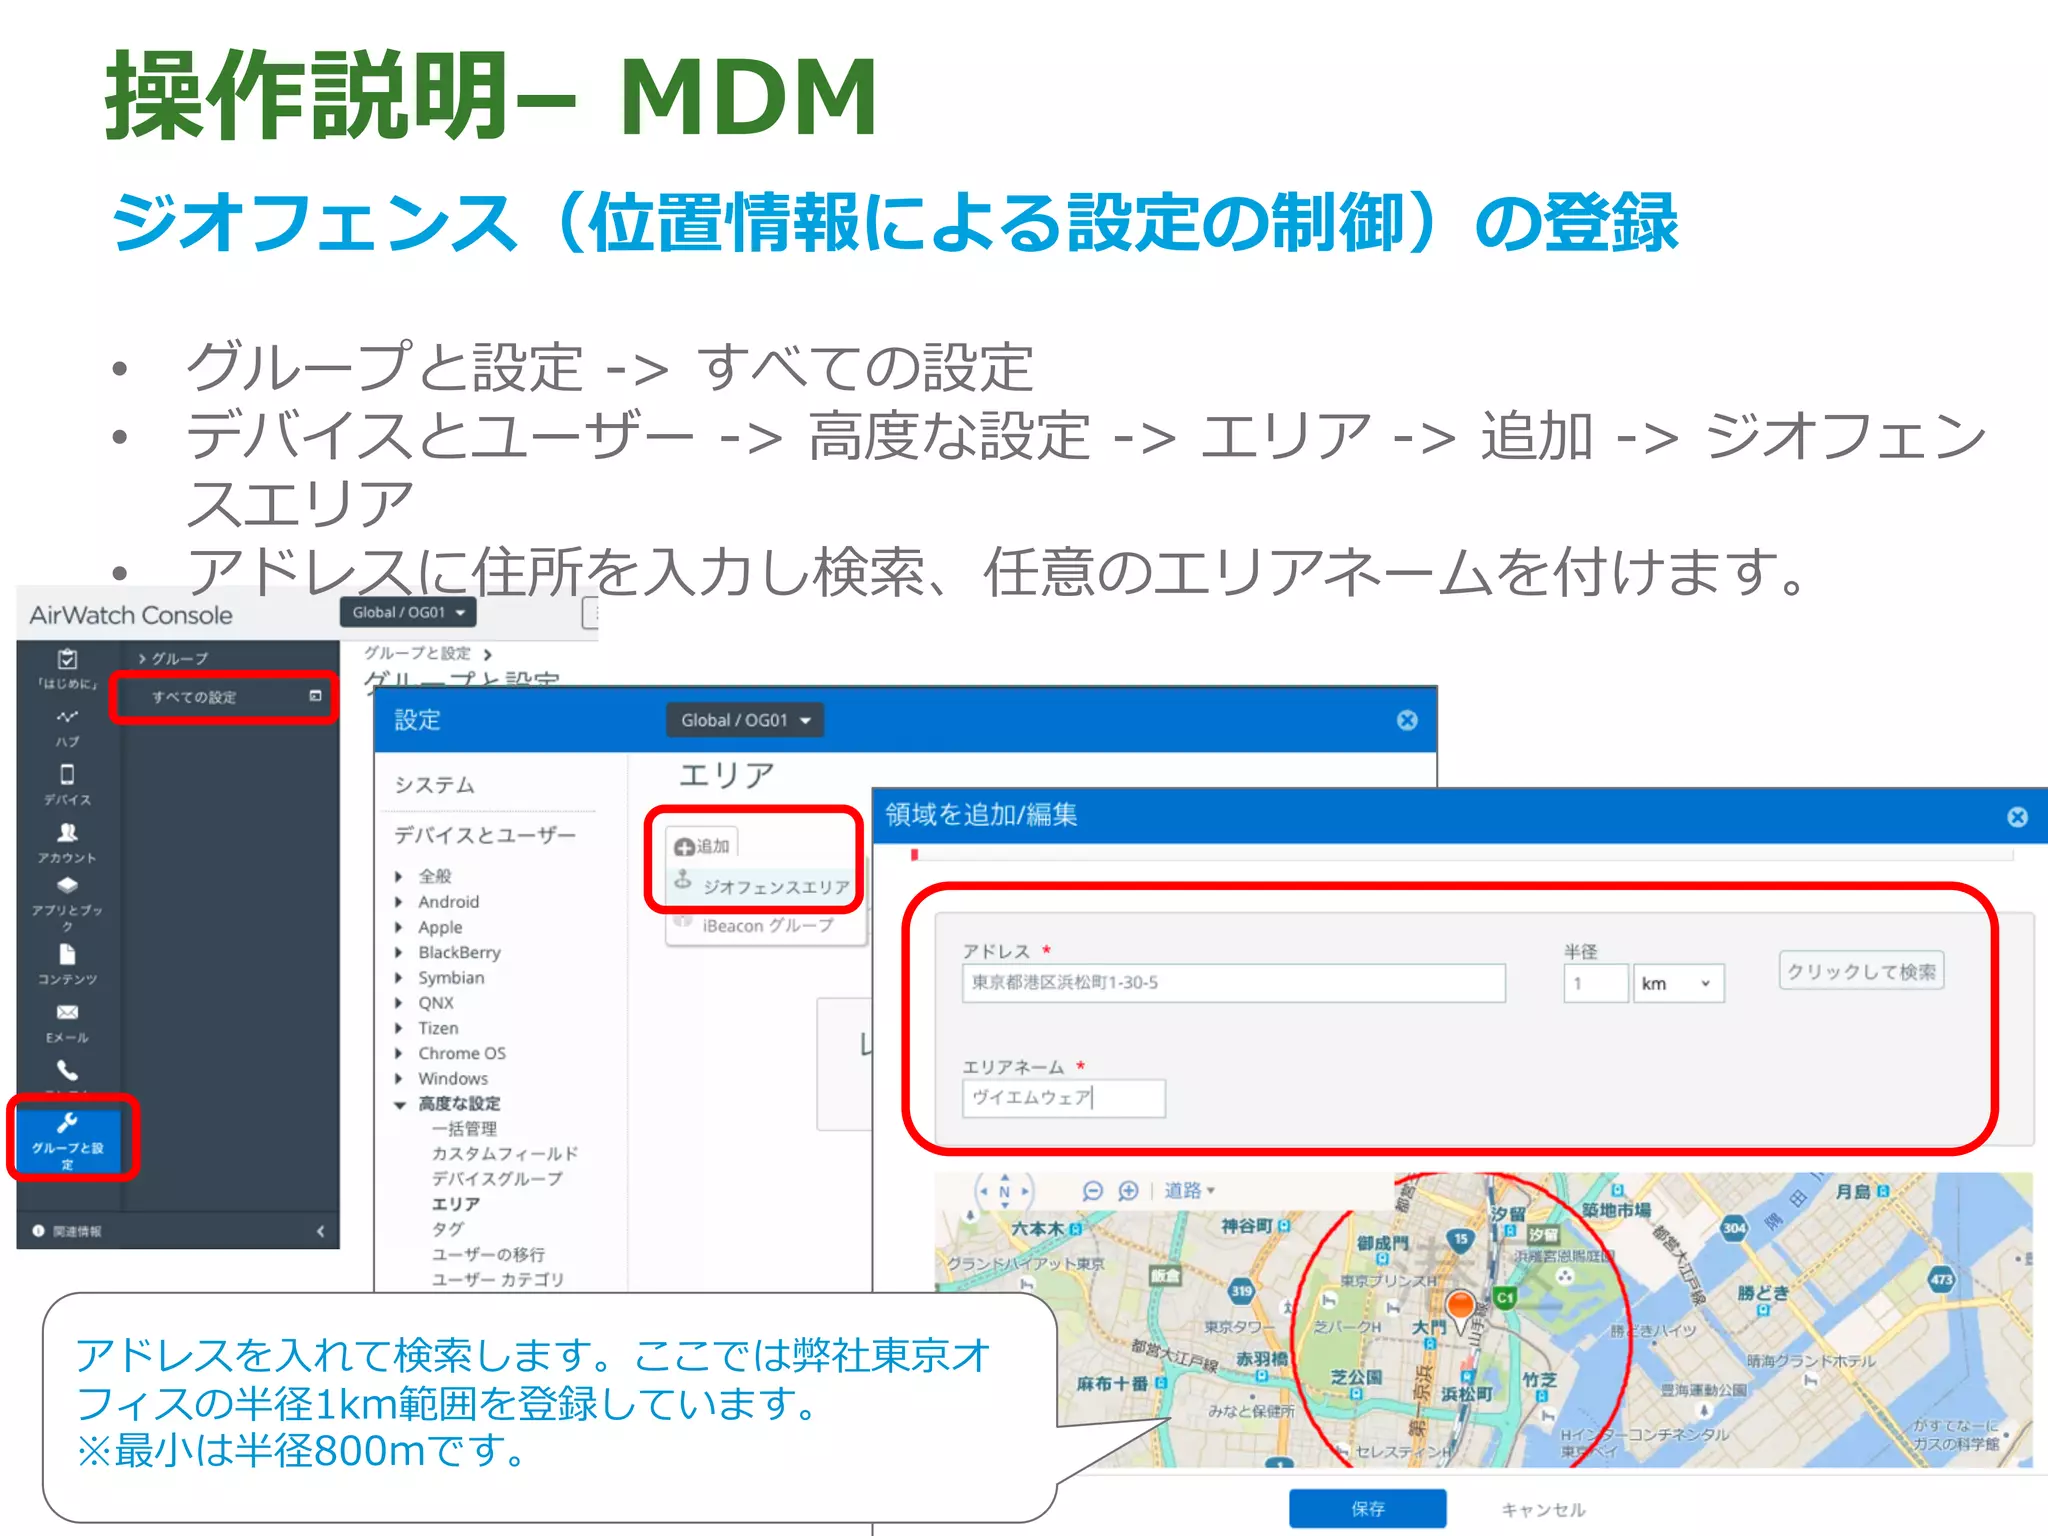Select the グループと設定 wrench icon

(x=67, y=1123)
